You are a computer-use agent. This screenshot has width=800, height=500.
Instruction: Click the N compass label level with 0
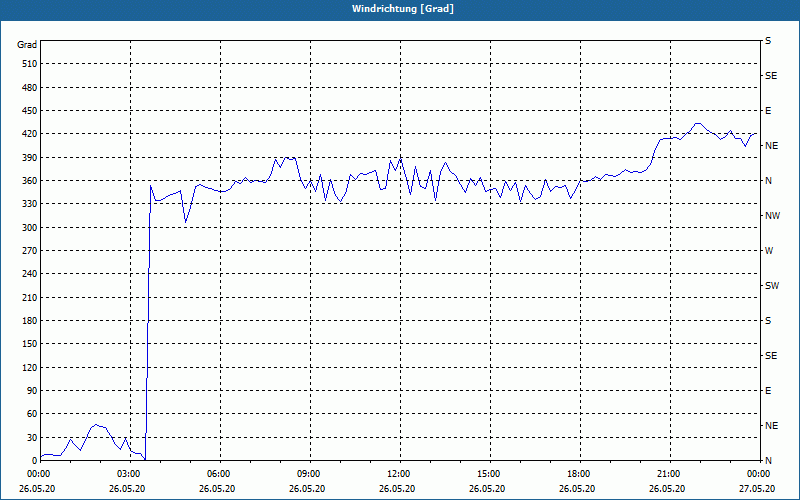coord(768,461)
